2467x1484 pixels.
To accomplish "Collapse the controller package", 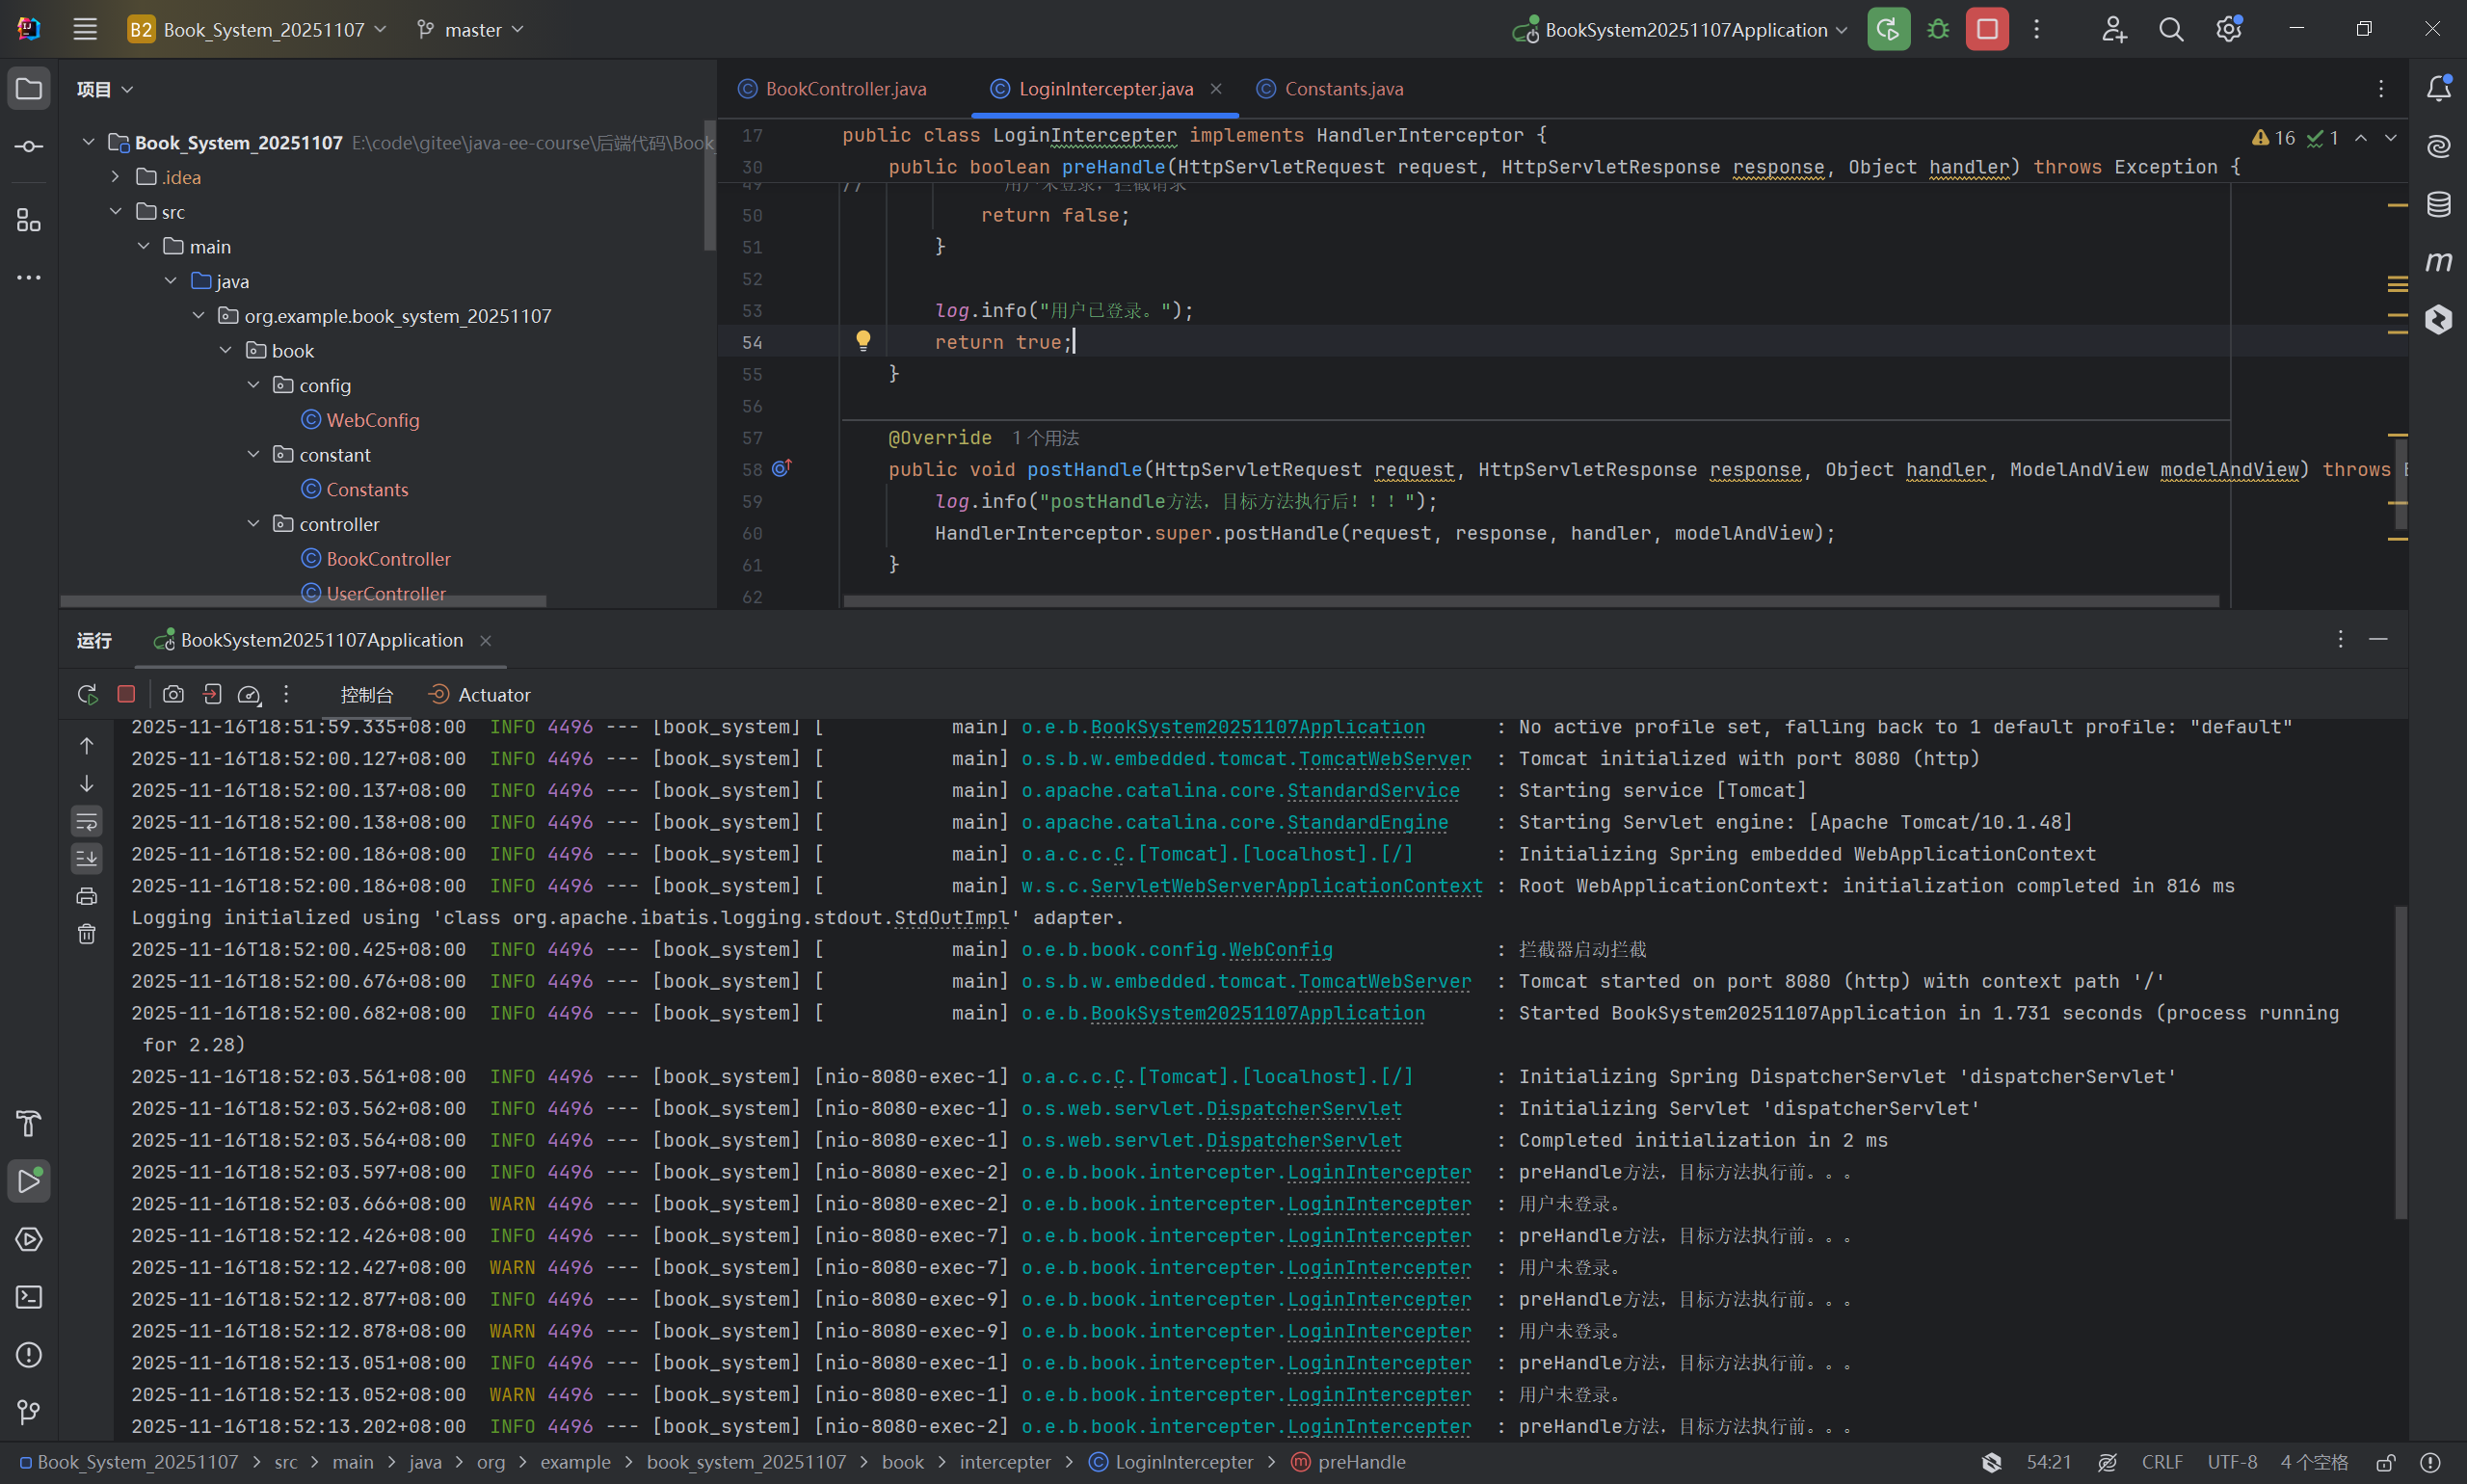I will 254,524.
